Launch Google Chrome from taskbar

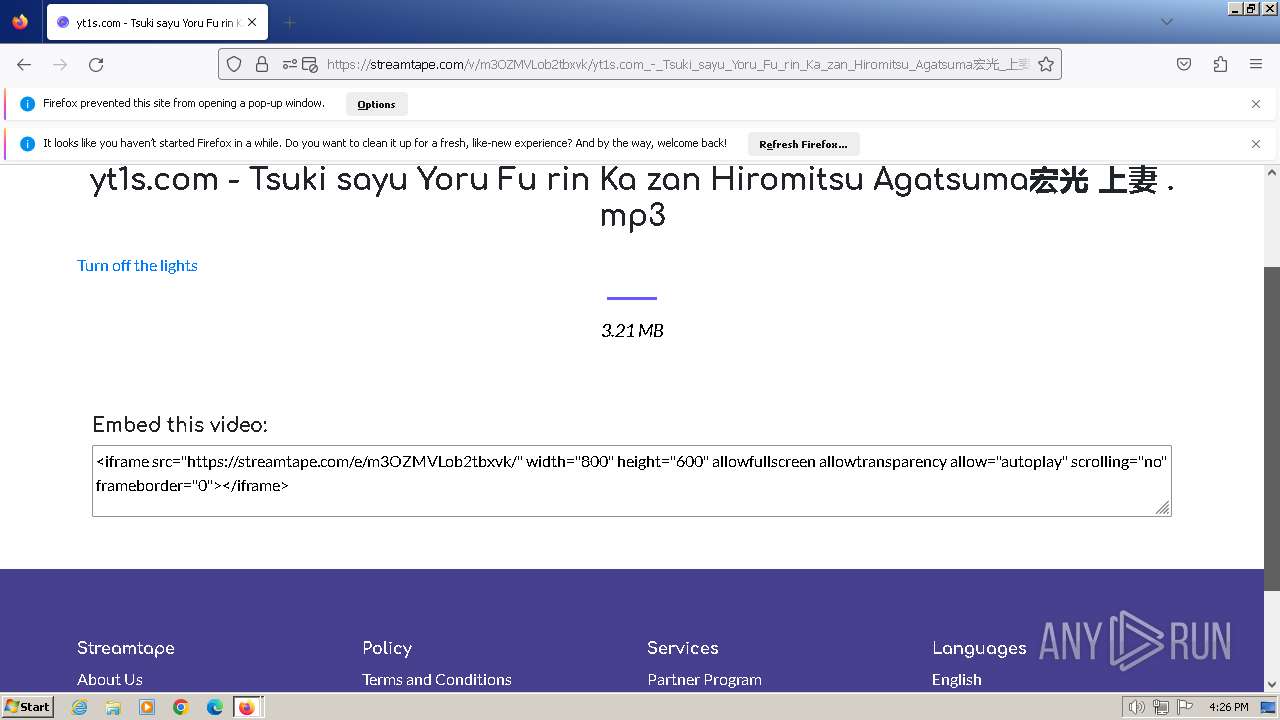(x=181, y=707)
